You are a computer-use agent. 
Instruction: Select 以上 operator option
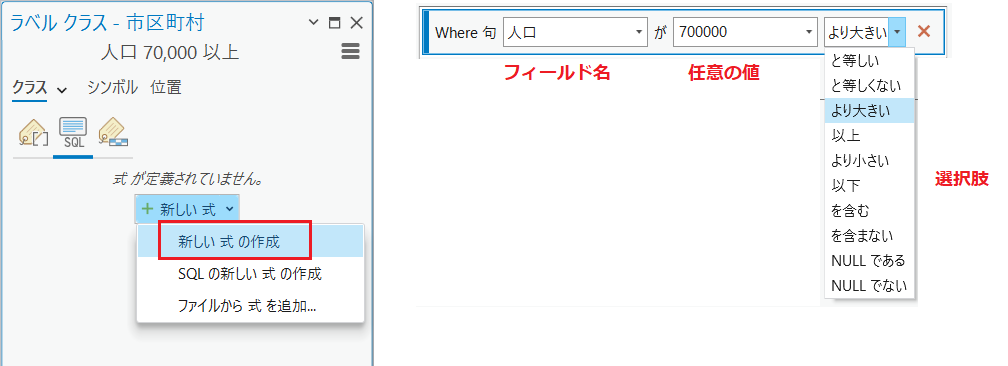[869, 136]
